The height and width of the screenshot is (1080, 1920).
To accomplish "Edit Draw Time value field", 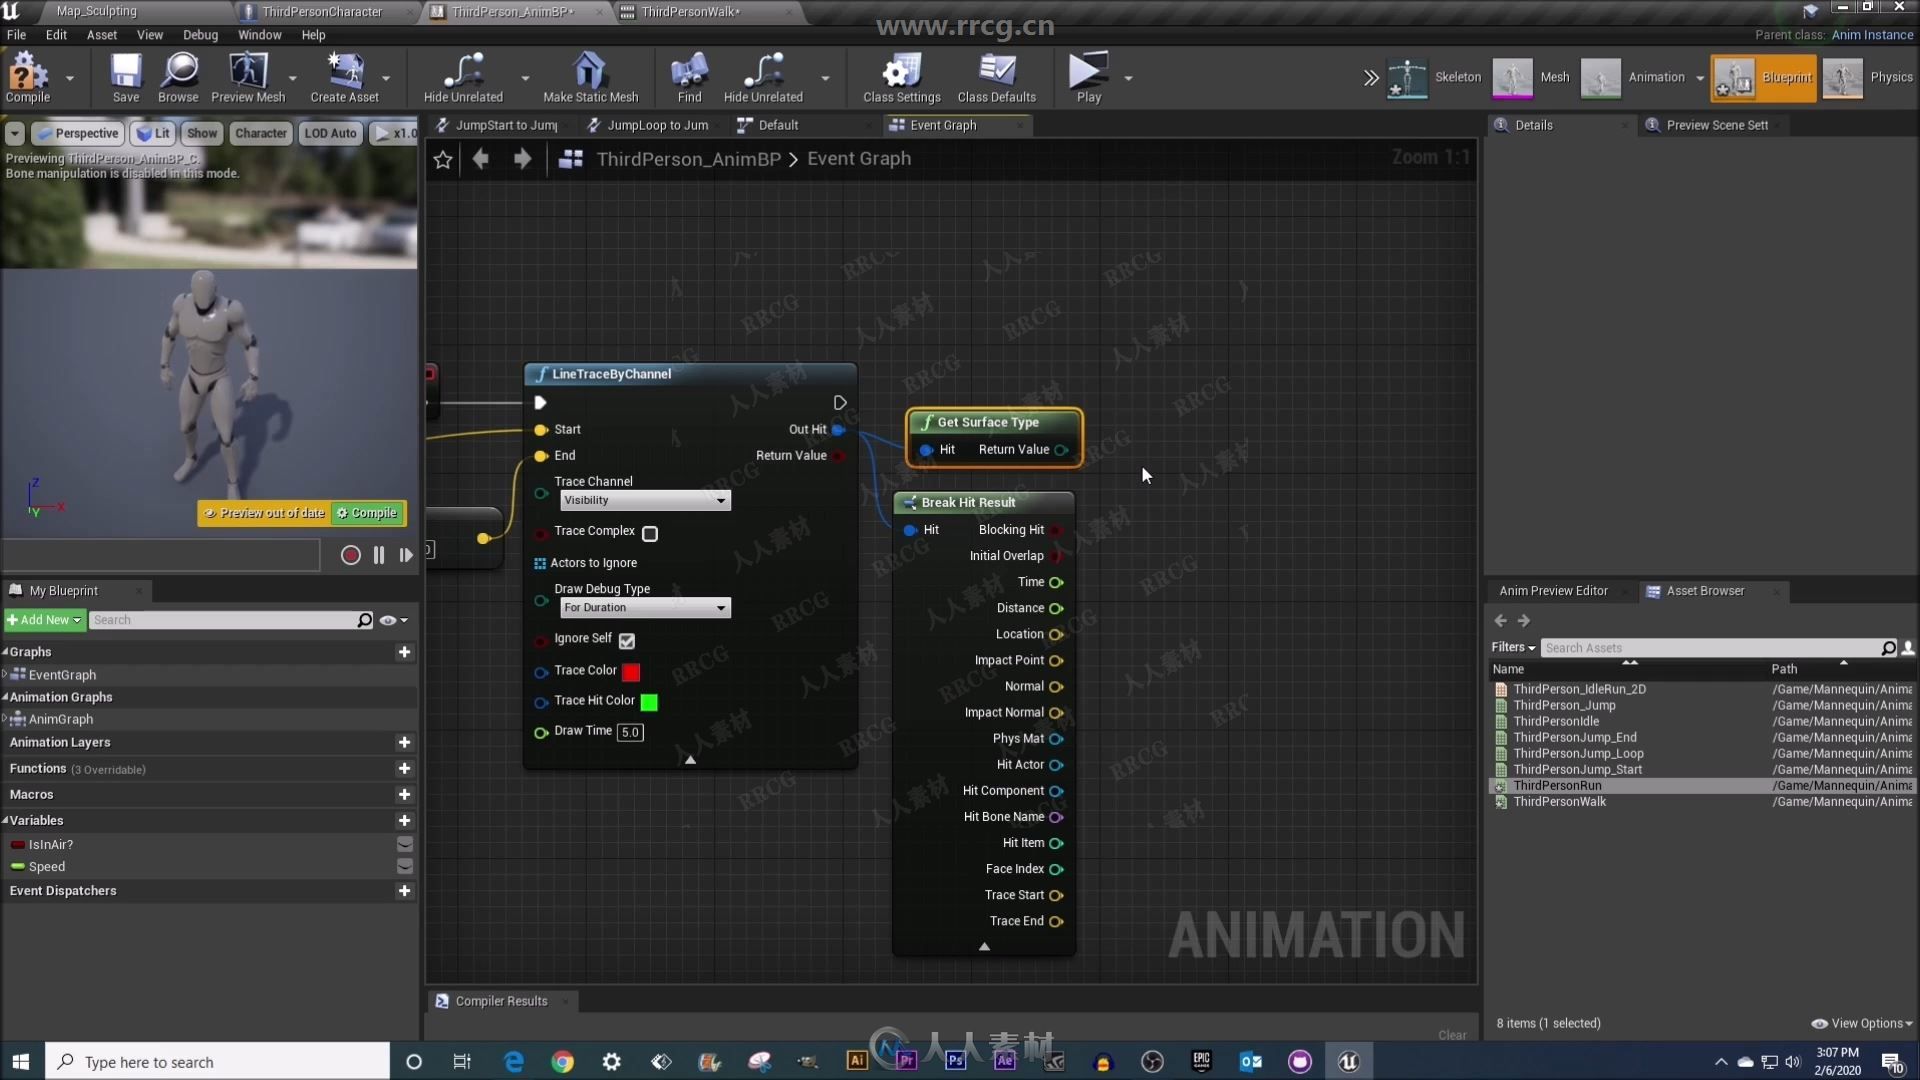I will coord(630,732).
